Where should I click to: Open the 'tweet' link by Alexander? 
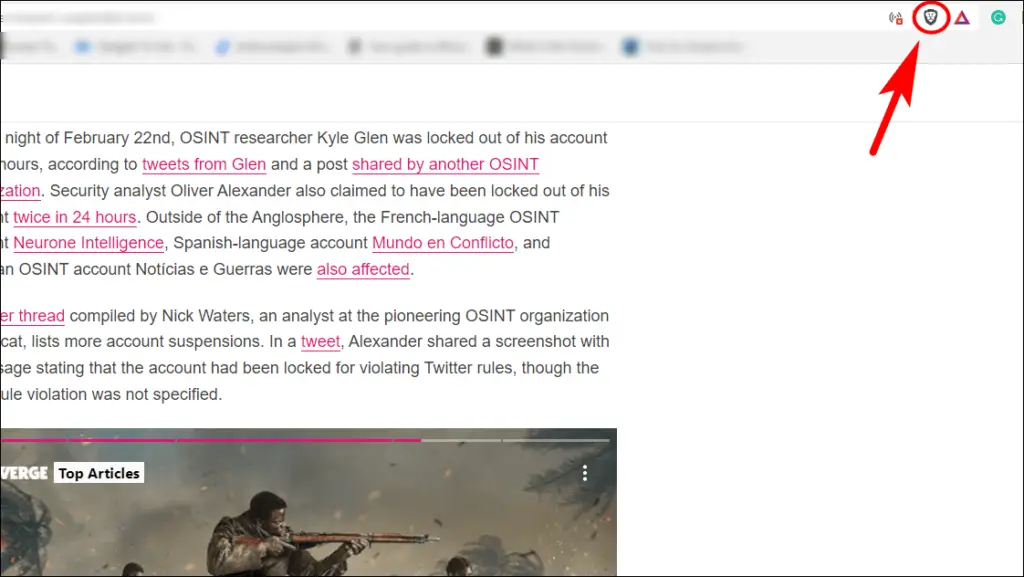click(320, 342)
